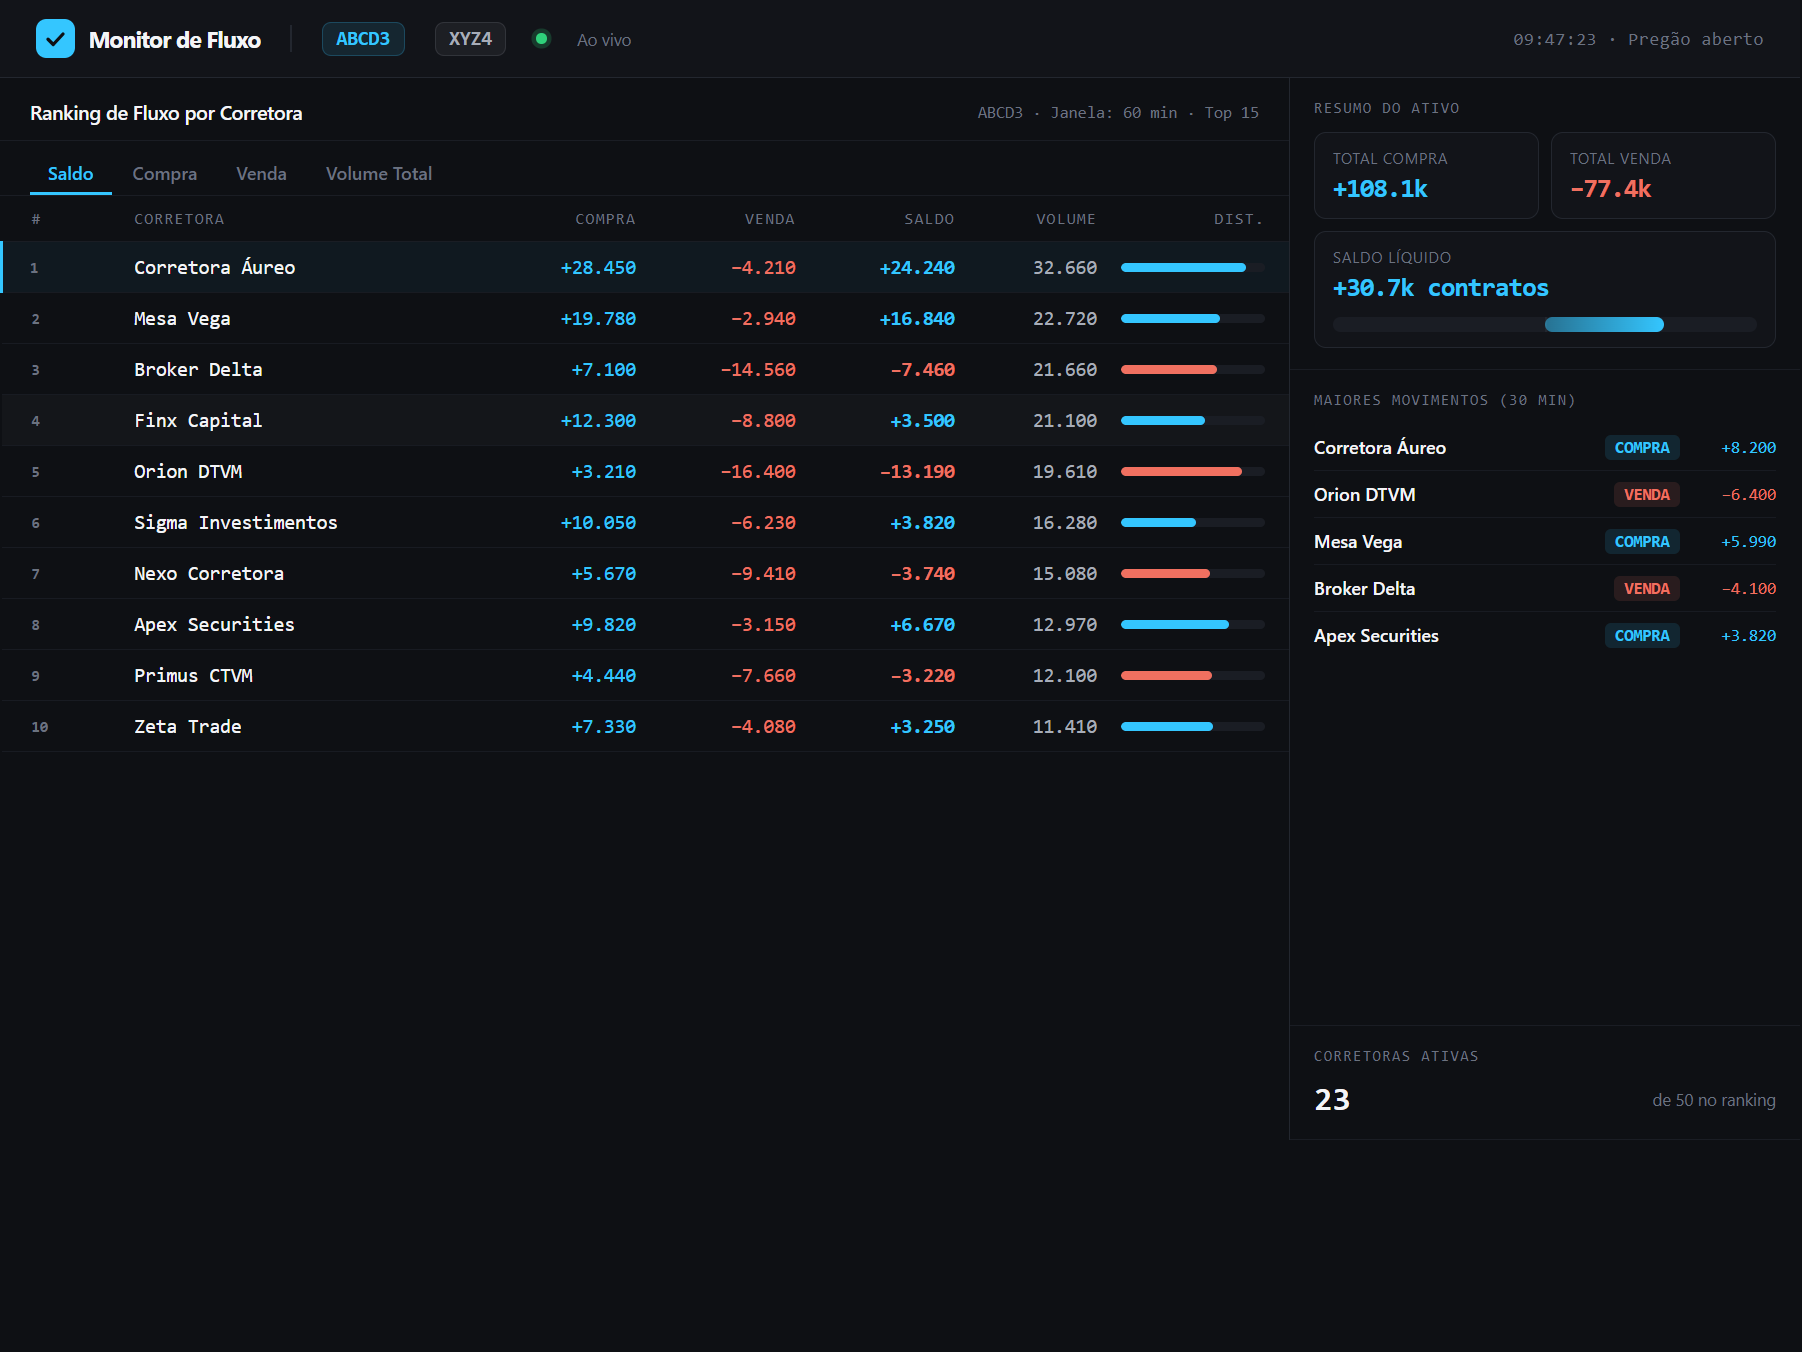Click the VENDA badge for Broker Delta
Screen dimensions: 1802x1352
(x=1646, y=588)
